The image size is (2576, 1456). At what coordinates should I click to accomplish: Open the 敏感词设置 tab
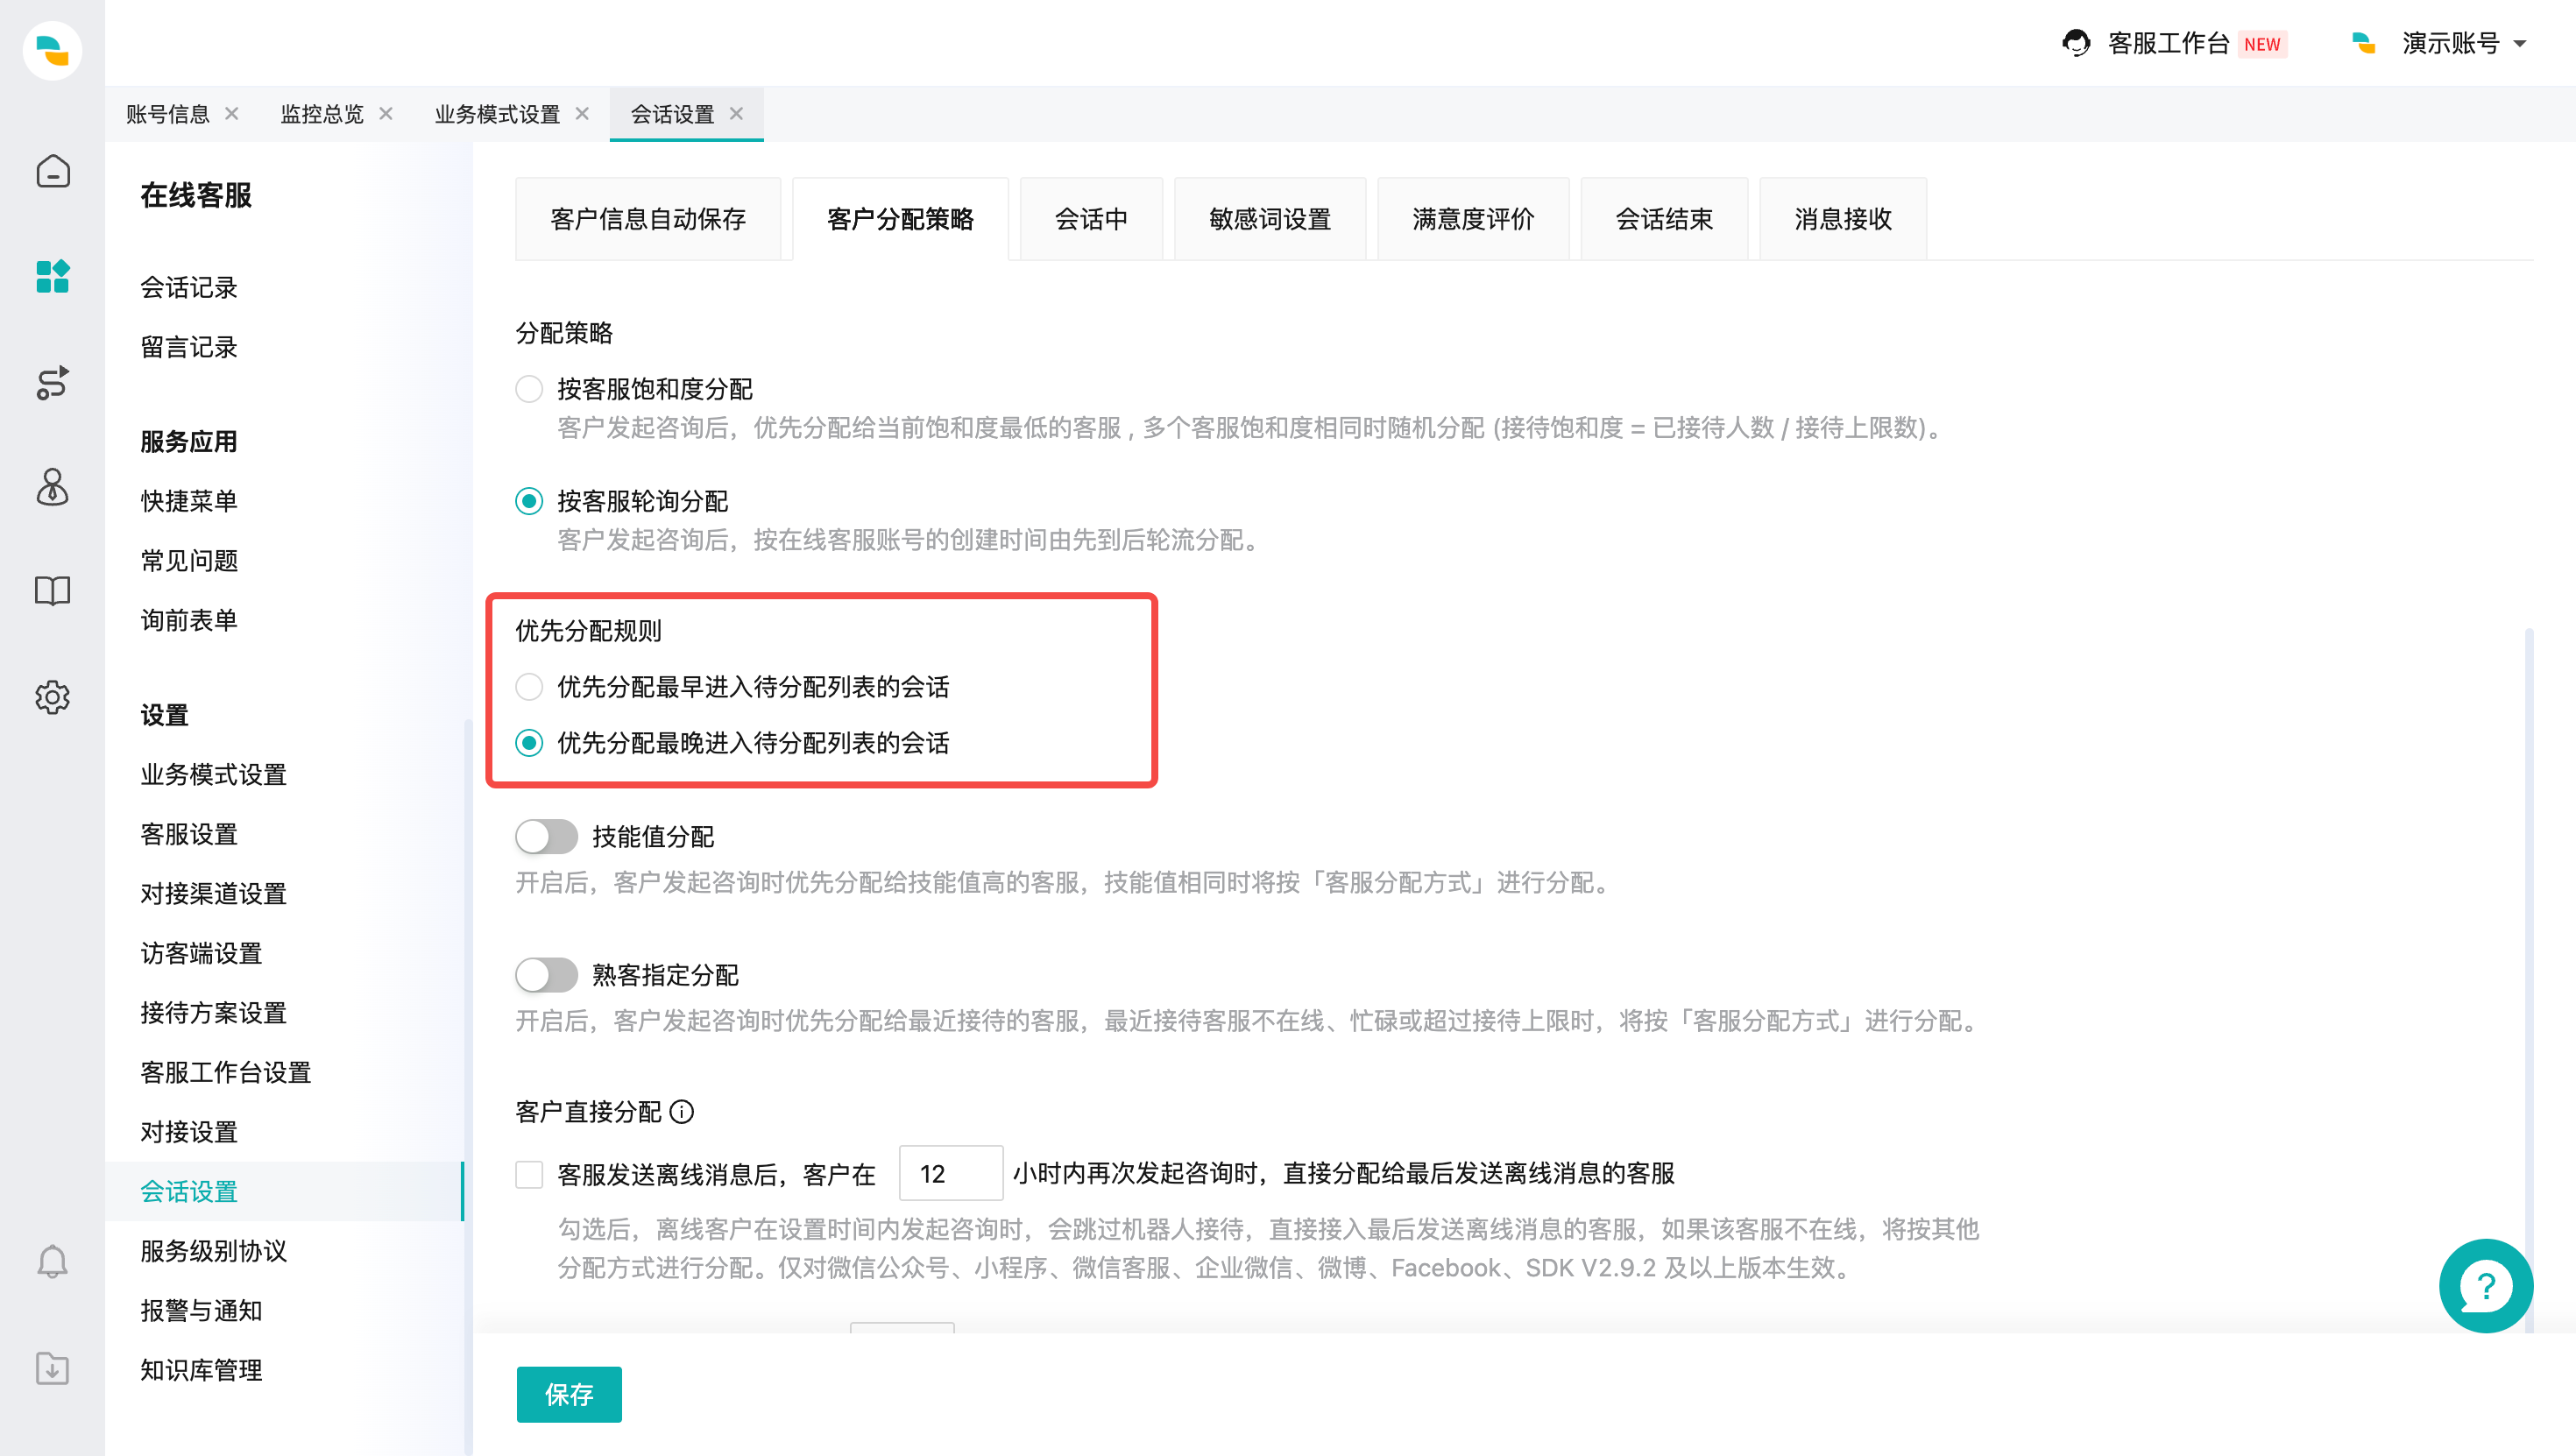(x=1269, y=218)
